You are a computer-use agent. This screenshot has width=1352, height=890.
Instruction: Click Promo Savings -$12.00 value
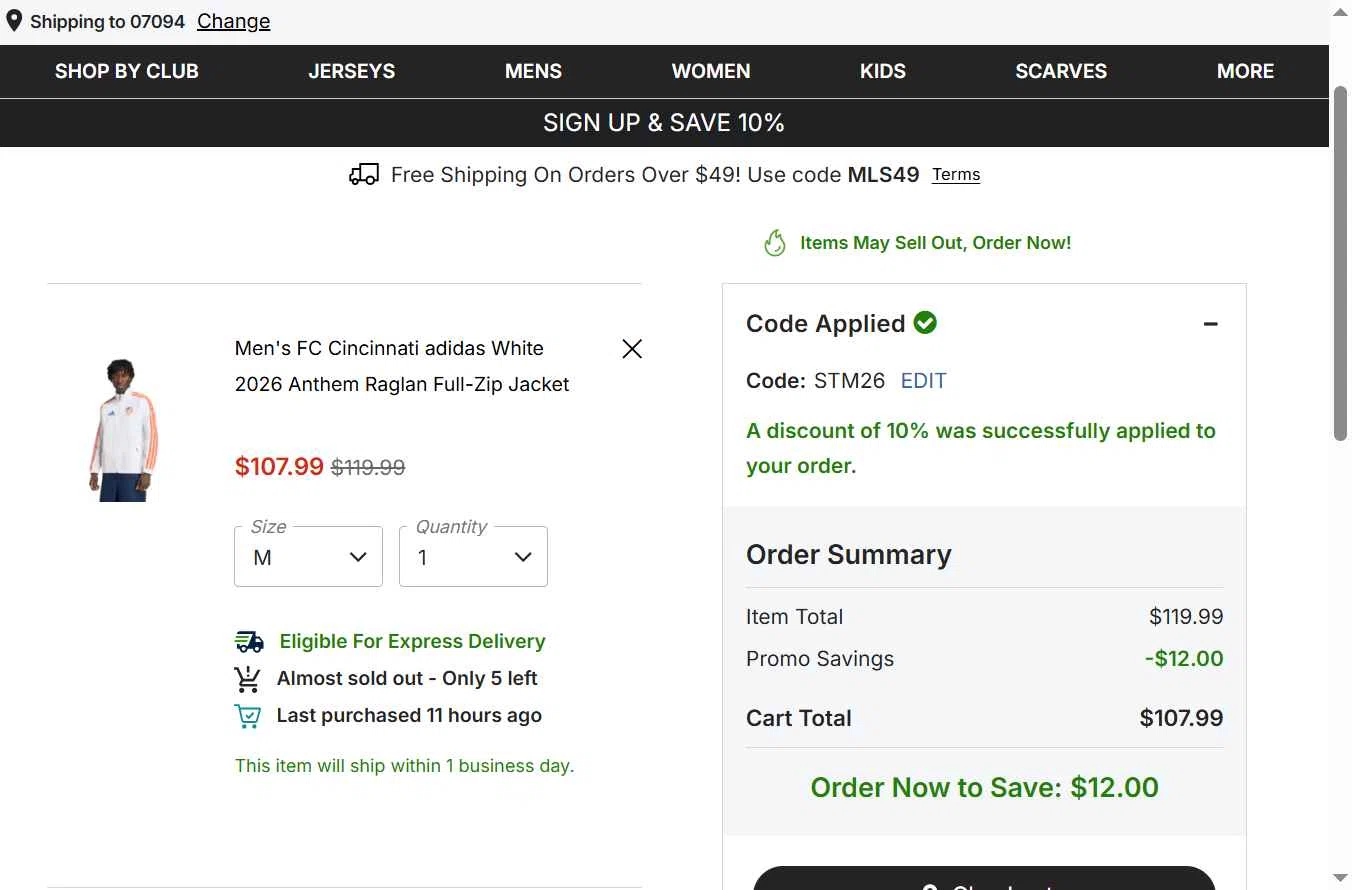pos(1184,658)
